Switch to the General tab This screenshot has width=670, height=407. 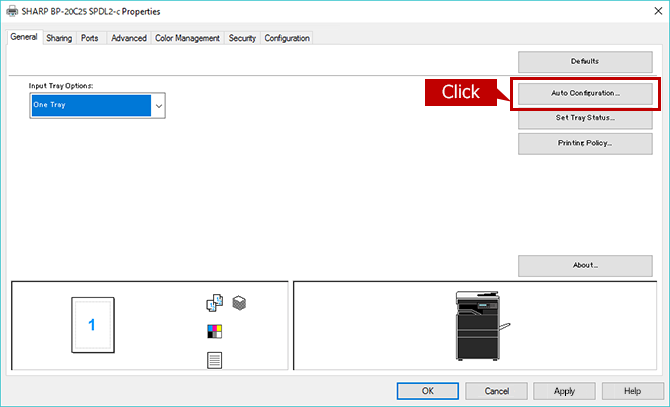click(x=24, y=37)
